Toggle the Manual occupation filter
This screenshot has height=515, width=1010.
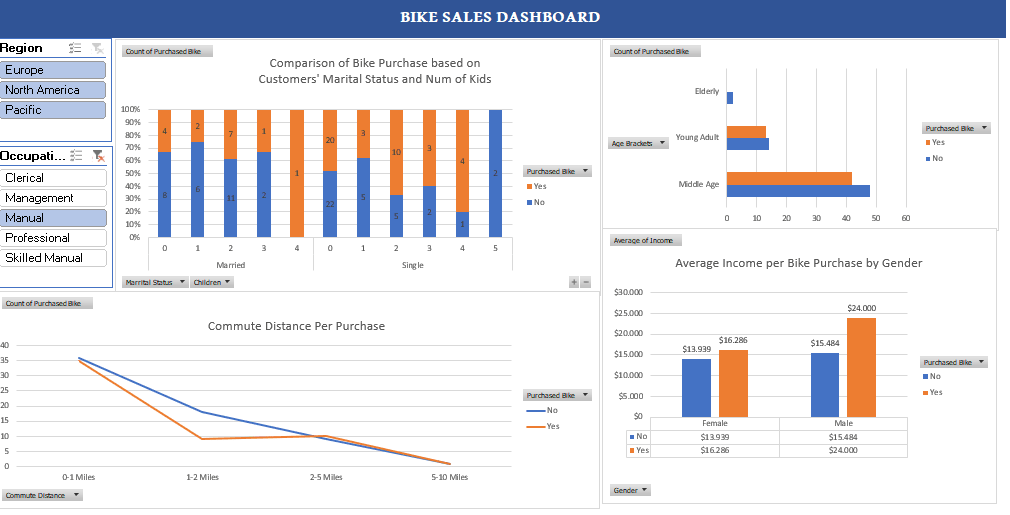point(54,218)
